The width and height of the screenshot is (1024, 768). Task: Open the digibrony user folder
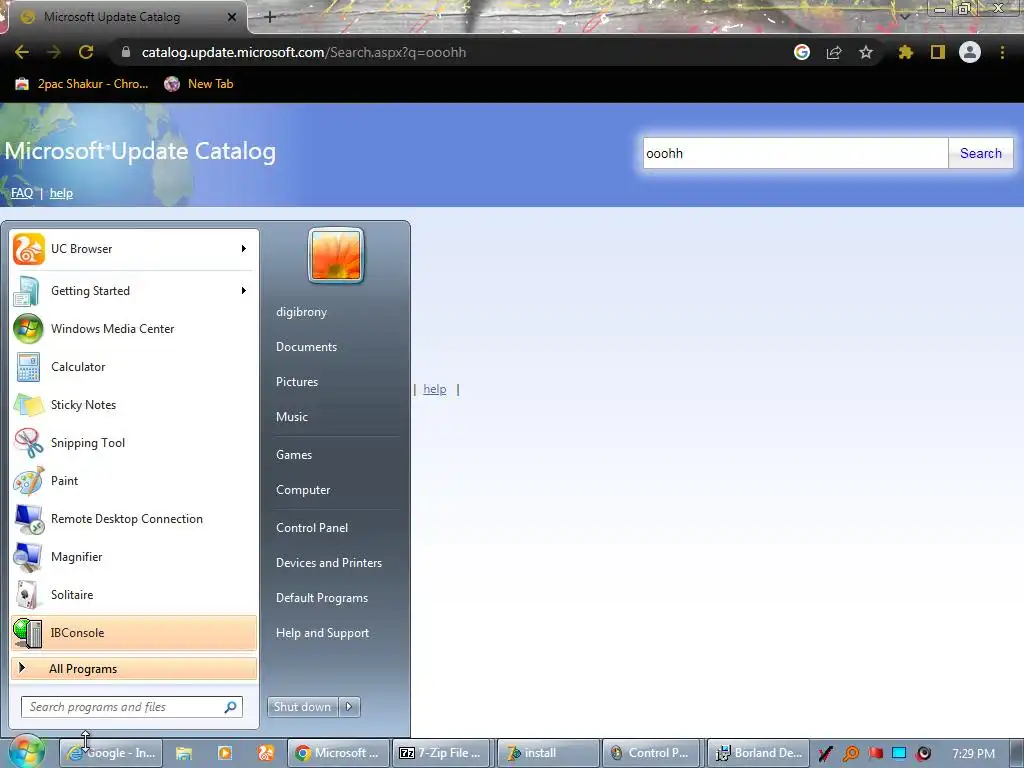301,312
